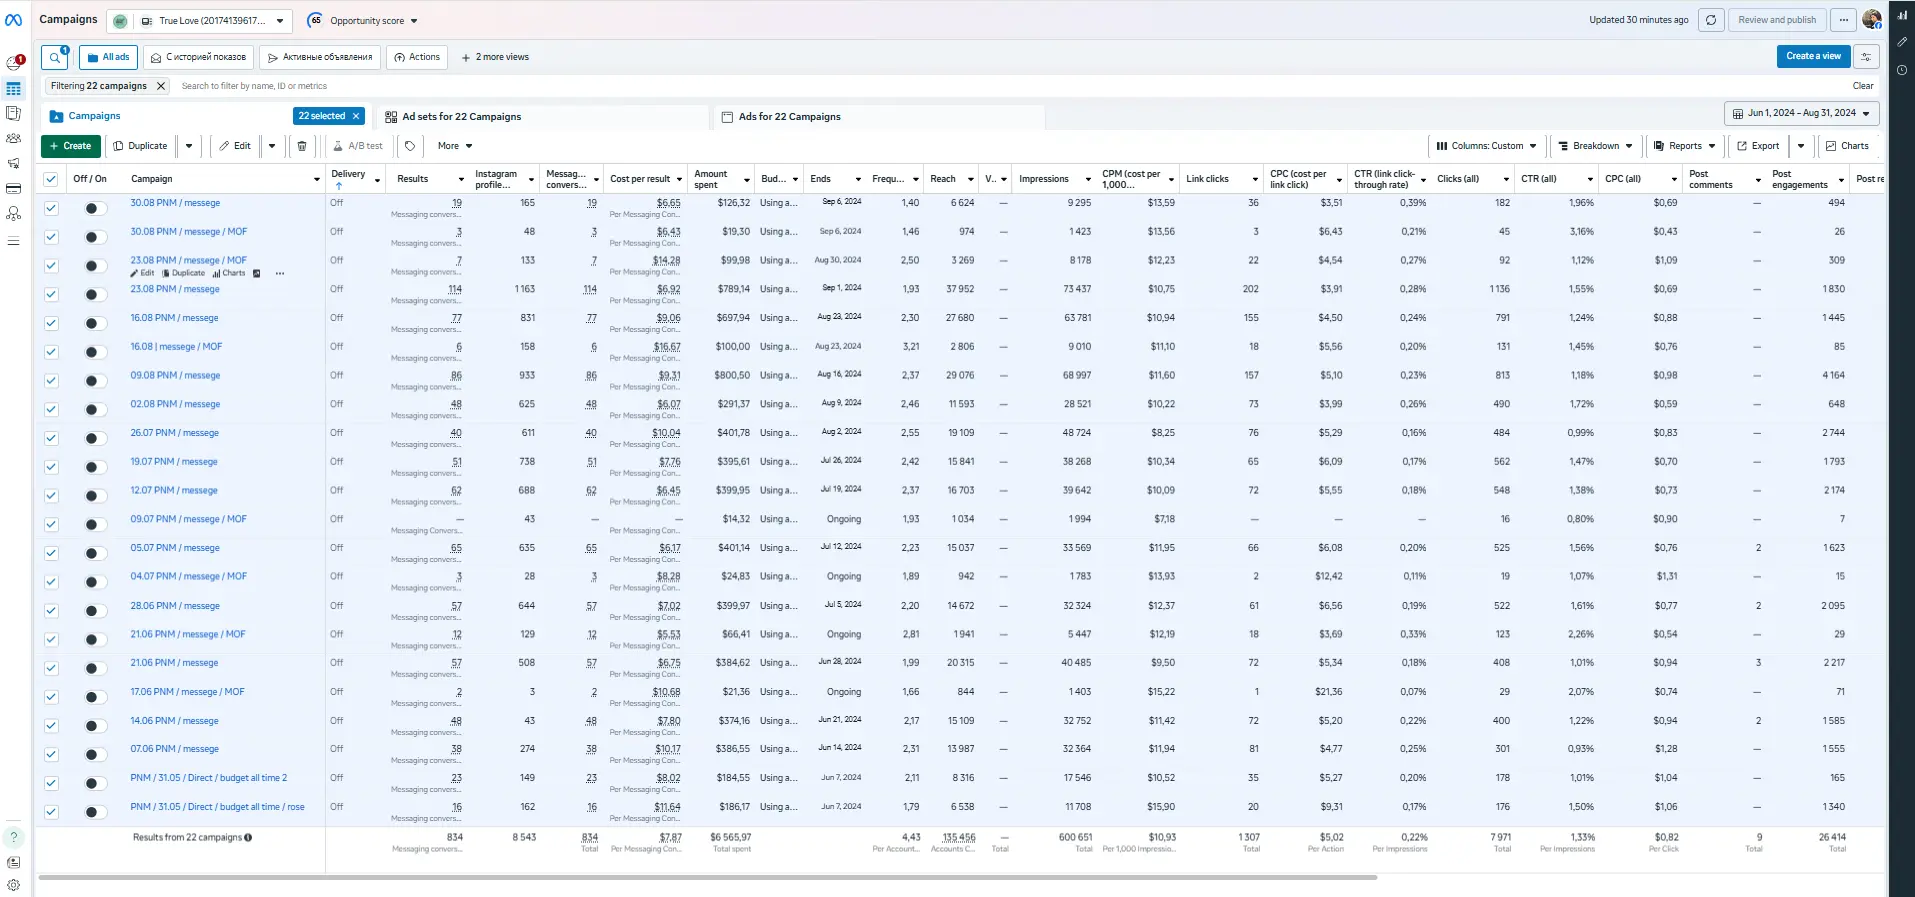Expand the Breakdown dropdown

1595,146
